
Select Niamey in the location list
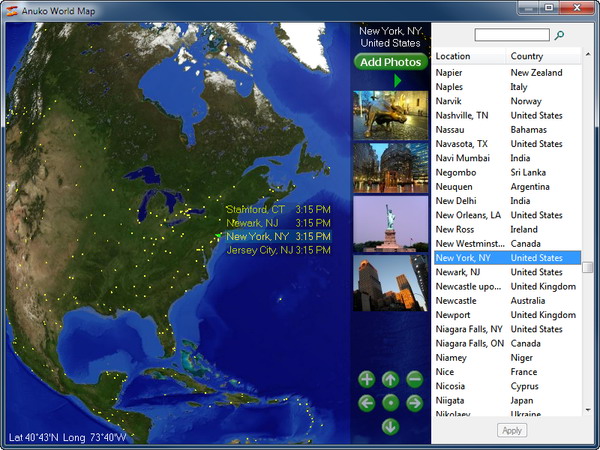[x=507, y=358]
